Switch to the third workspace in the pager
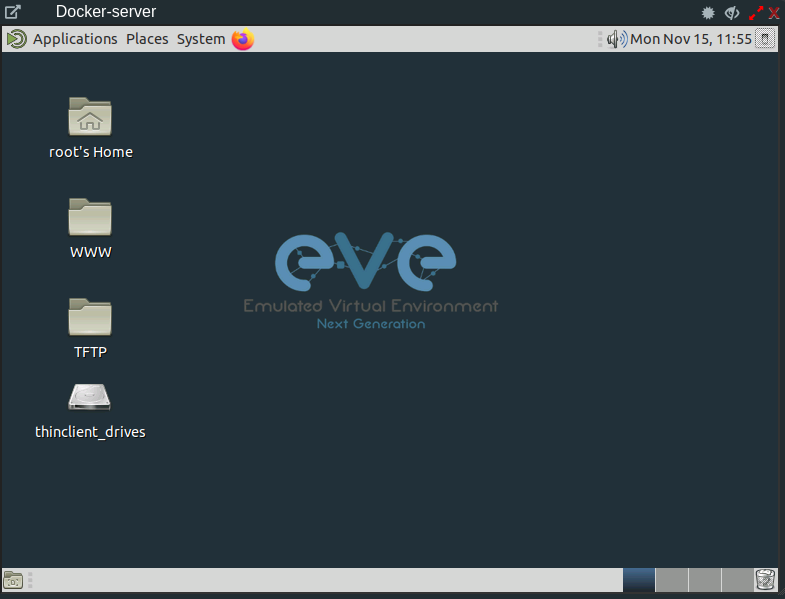This screenshot has height=599, width=785. [705, 580]
